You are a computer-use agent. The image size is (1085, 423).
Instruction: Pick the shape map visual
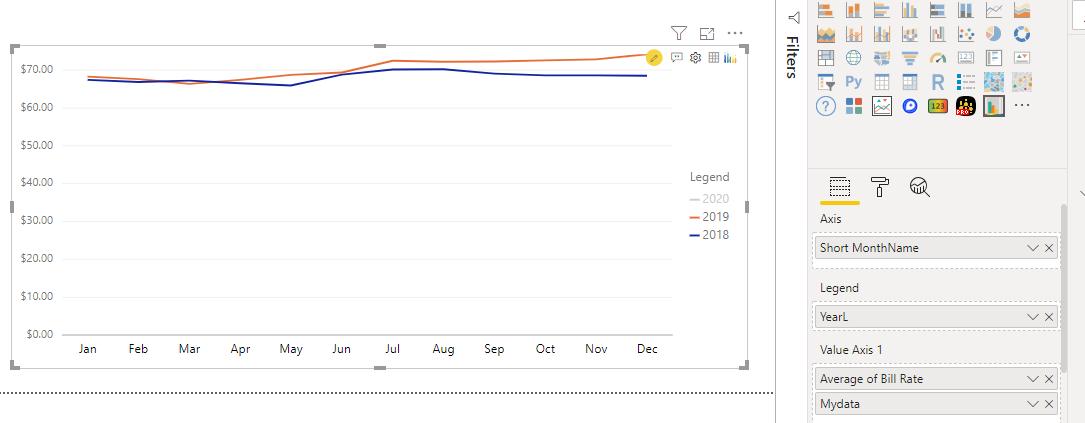[x=994, y=82]
